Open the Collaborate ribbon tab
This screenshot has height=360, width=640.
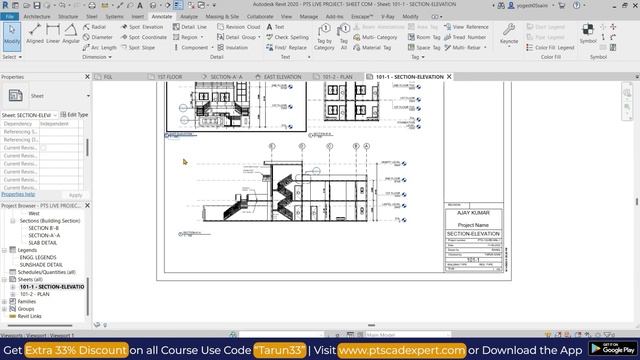click(260, 17)
